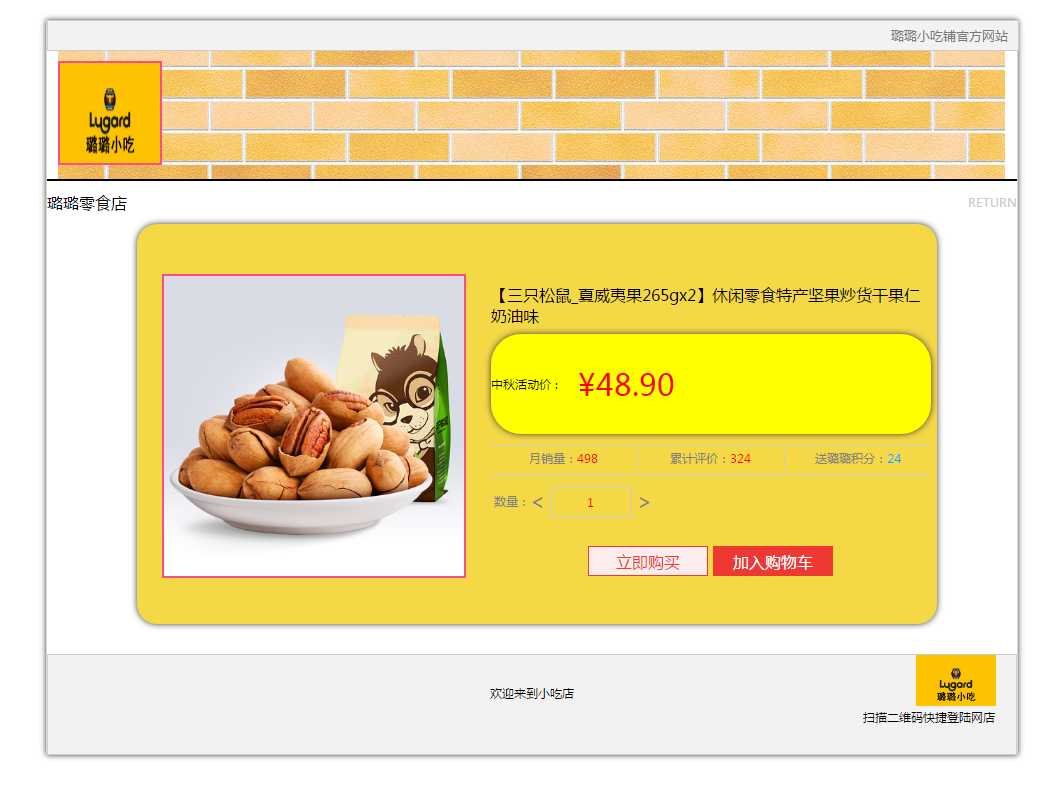Click the ¥48.90 price text
The height and width of the screenshot is (806, 1063).
point(626,385)
